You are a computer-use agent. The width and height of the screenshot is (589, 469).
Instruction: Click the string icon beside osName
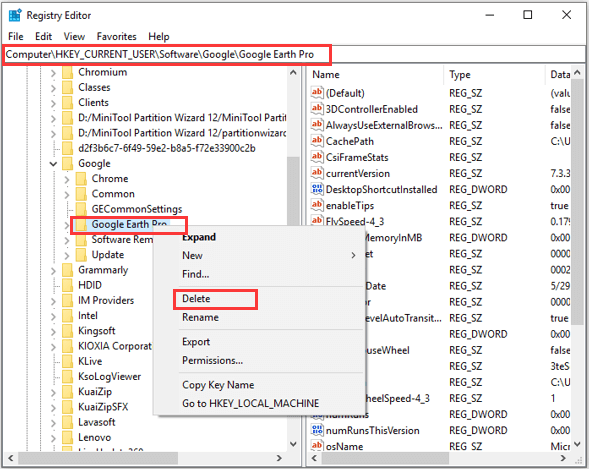317,446
